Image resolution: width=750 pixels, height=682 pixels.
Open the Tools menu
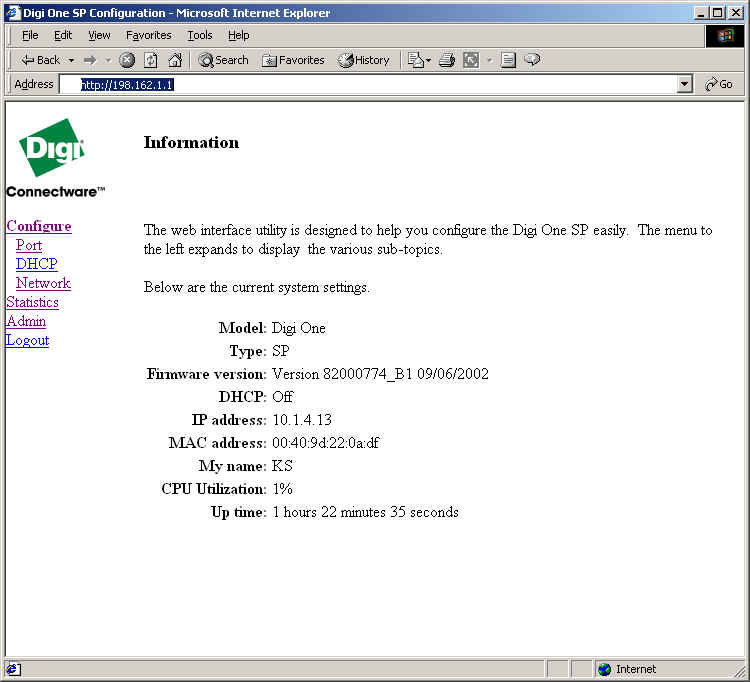click(200, 35)
